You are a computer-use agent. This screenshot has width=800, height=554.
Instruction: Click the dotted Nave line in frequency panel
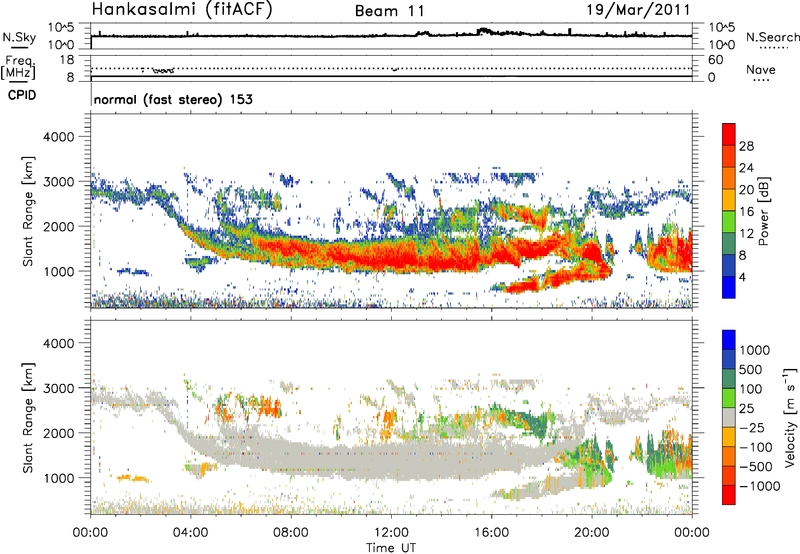(x=391, y=68)
